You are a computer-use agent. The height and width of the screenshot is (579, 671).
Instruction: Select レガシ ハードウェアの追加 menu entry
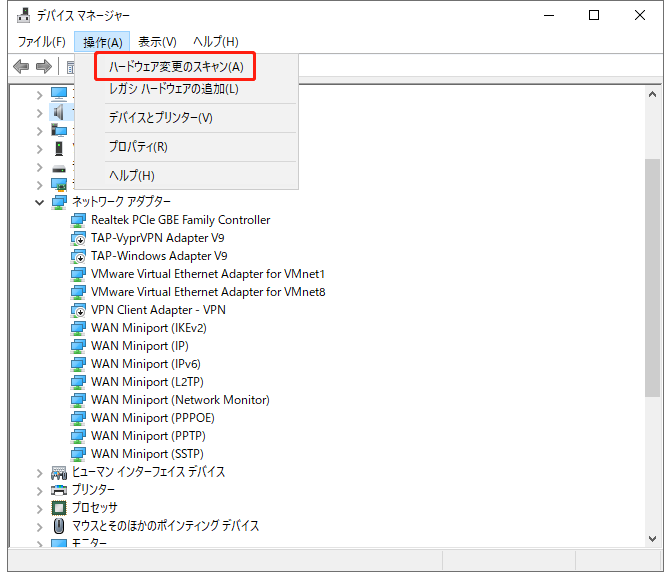tap(173, 89)
